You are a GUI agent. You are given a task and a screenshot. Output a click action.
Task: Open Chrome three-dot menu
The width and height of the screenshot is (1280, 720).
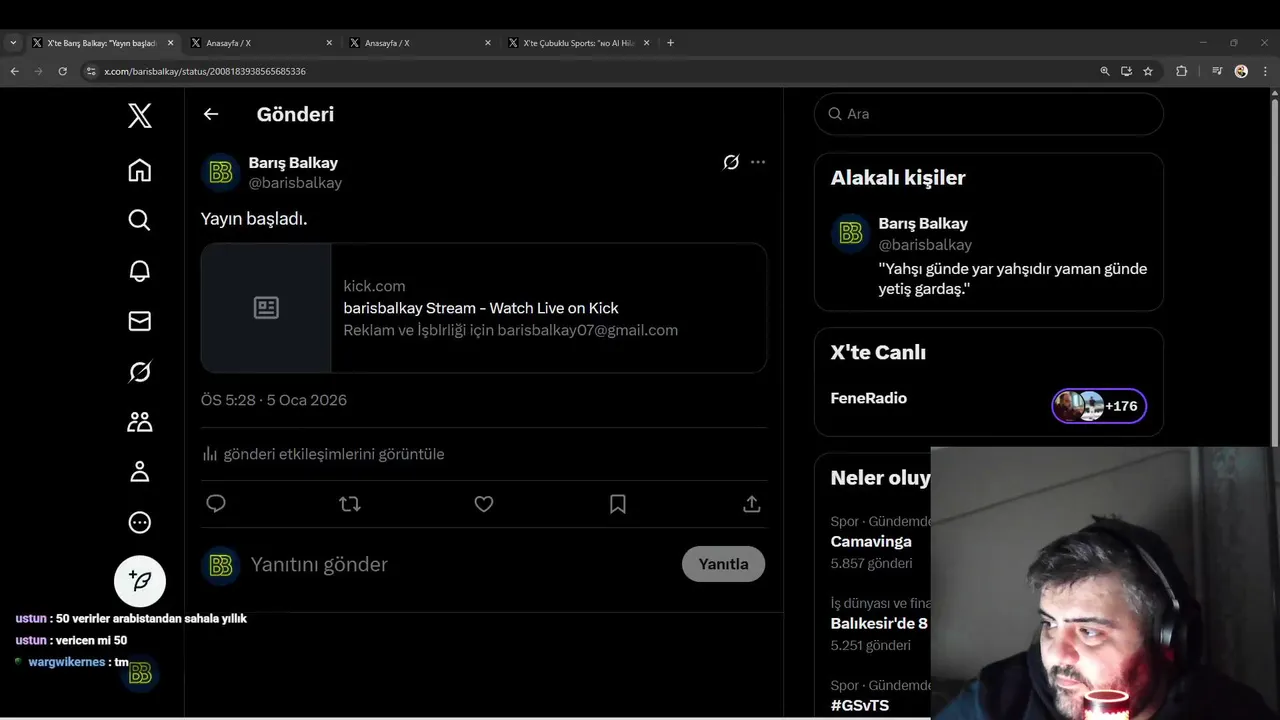click(x=1265, y=71)
